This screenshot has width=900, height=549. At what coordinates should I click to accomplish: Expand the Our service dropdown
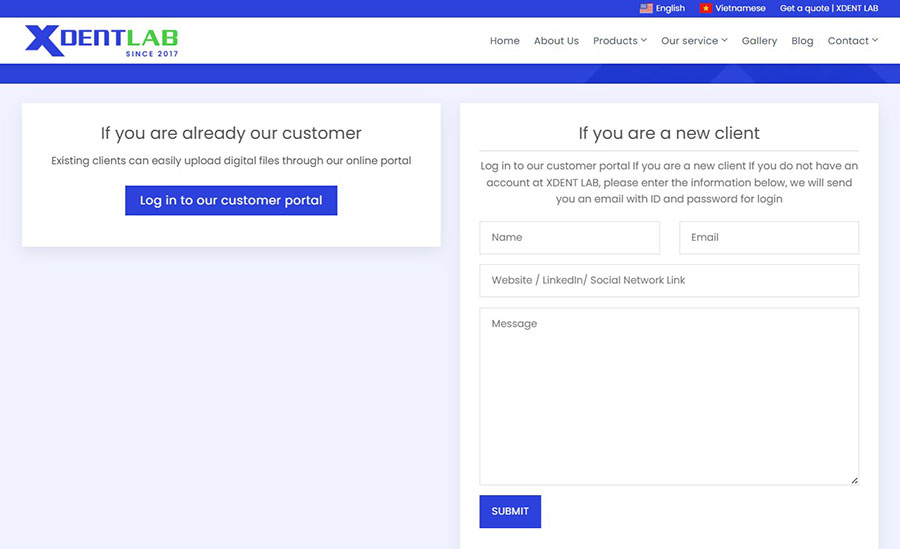pyautogui.click(x=694, y=41)
